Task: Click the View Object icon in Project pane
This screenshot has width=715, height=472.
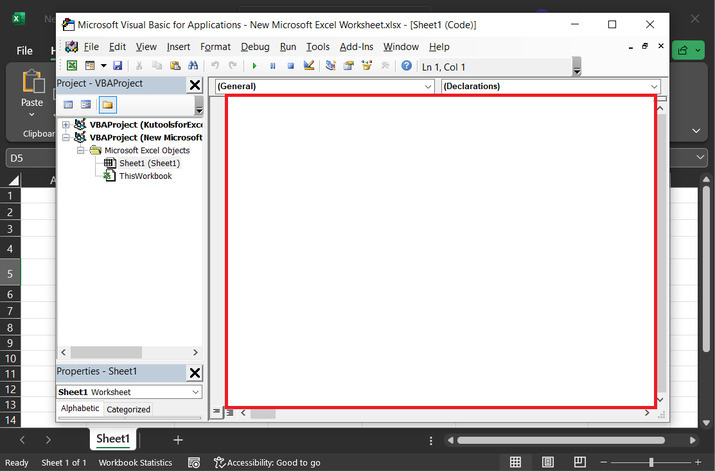Action: pyautogui.click(x=86, y=104)
